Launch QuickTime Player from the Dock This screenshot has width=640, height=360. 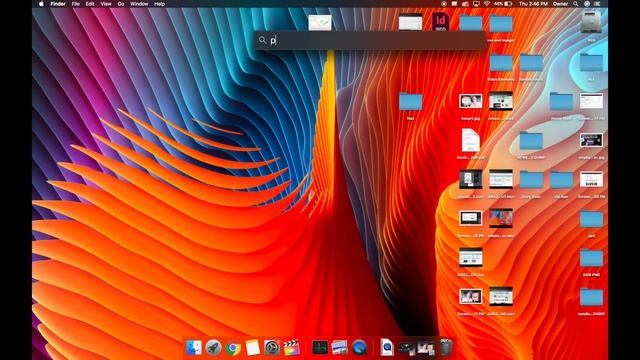coord(359,348)
